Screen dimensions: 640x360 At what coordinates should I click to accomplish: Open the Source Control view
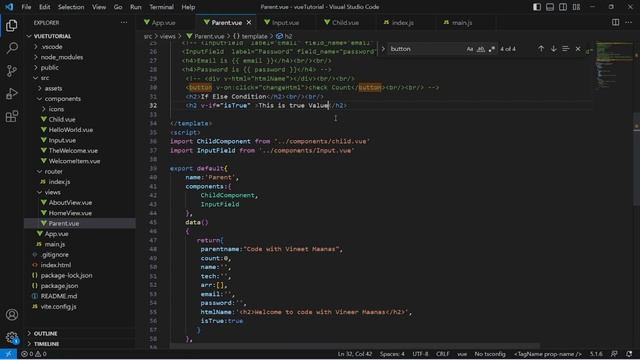[x=11, y=71]
